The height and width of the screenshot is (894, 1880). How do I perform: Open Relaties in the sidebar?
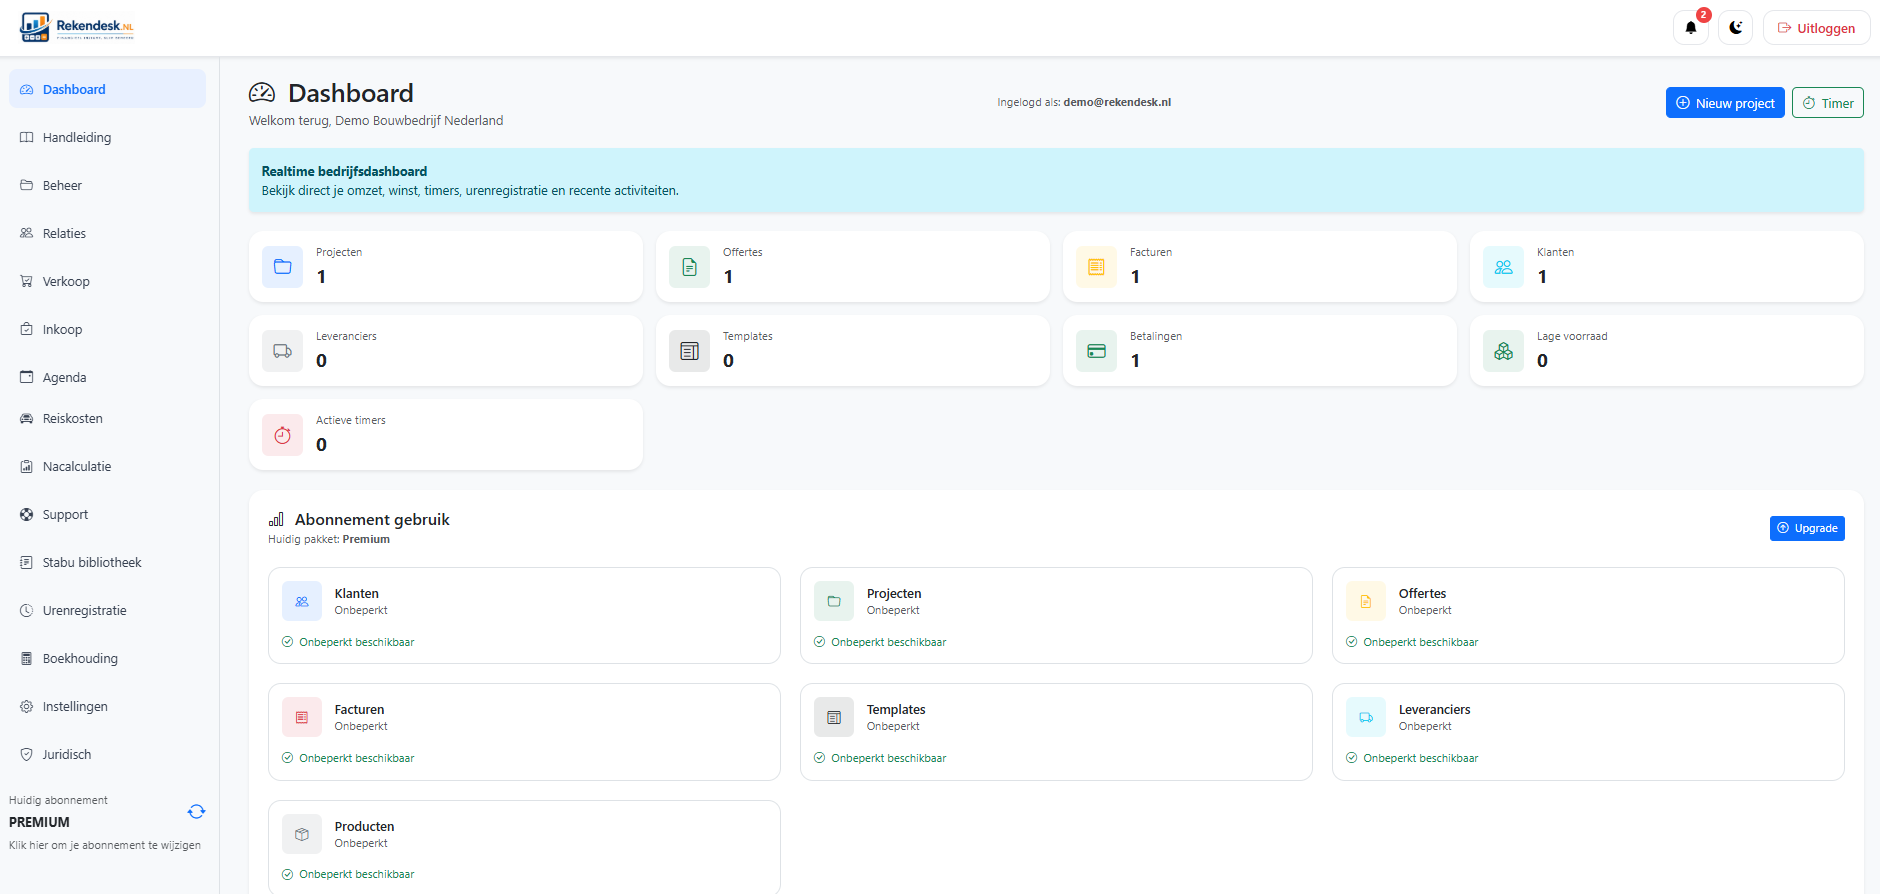pyautogui.click(x=107, y=233)
